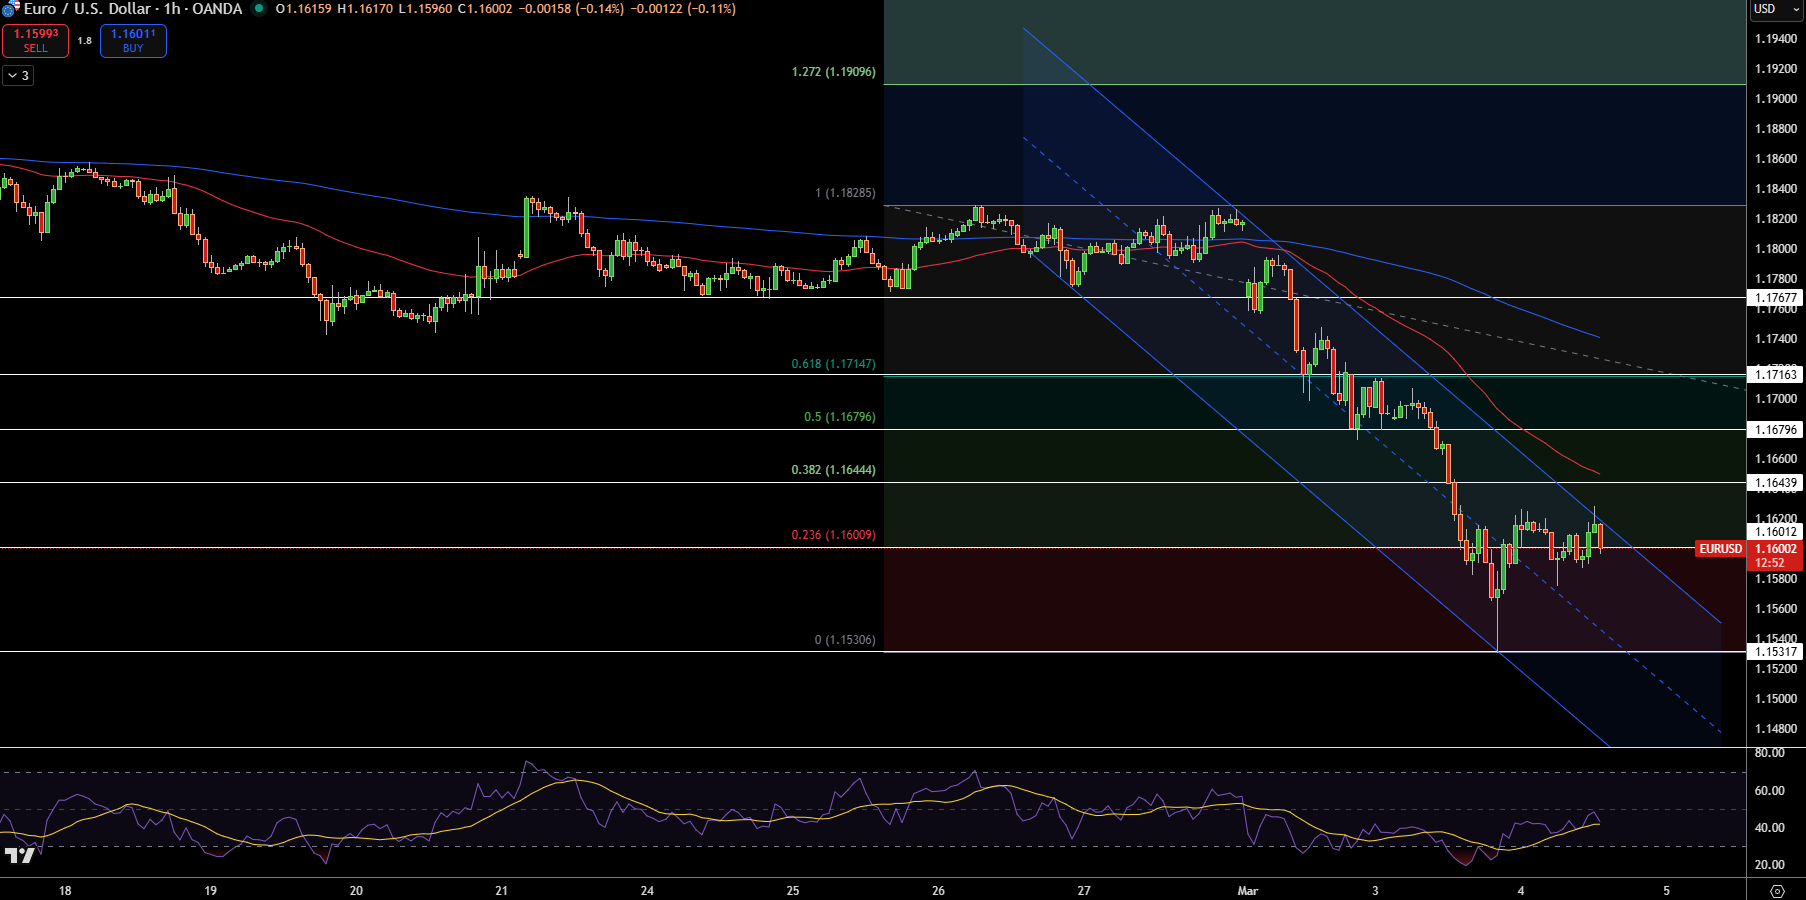The height and width of the screenshot is (900, 1806).
Task: Select the 0.618 (1.17147) Fibonacci label
Action: point(833,364)
